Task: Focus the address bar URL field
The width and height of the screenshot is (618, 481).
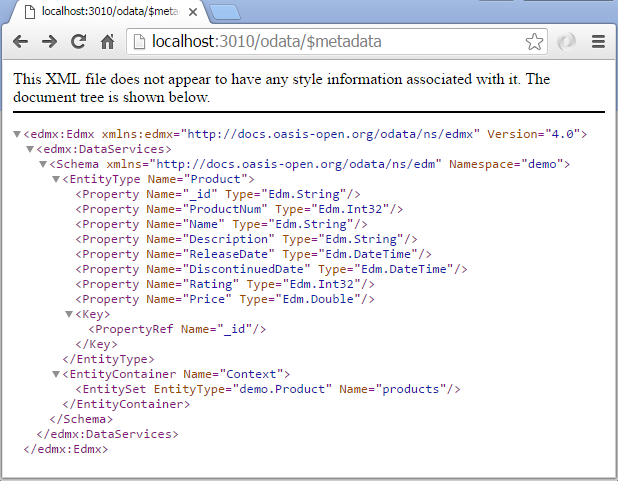Action: 337,41
